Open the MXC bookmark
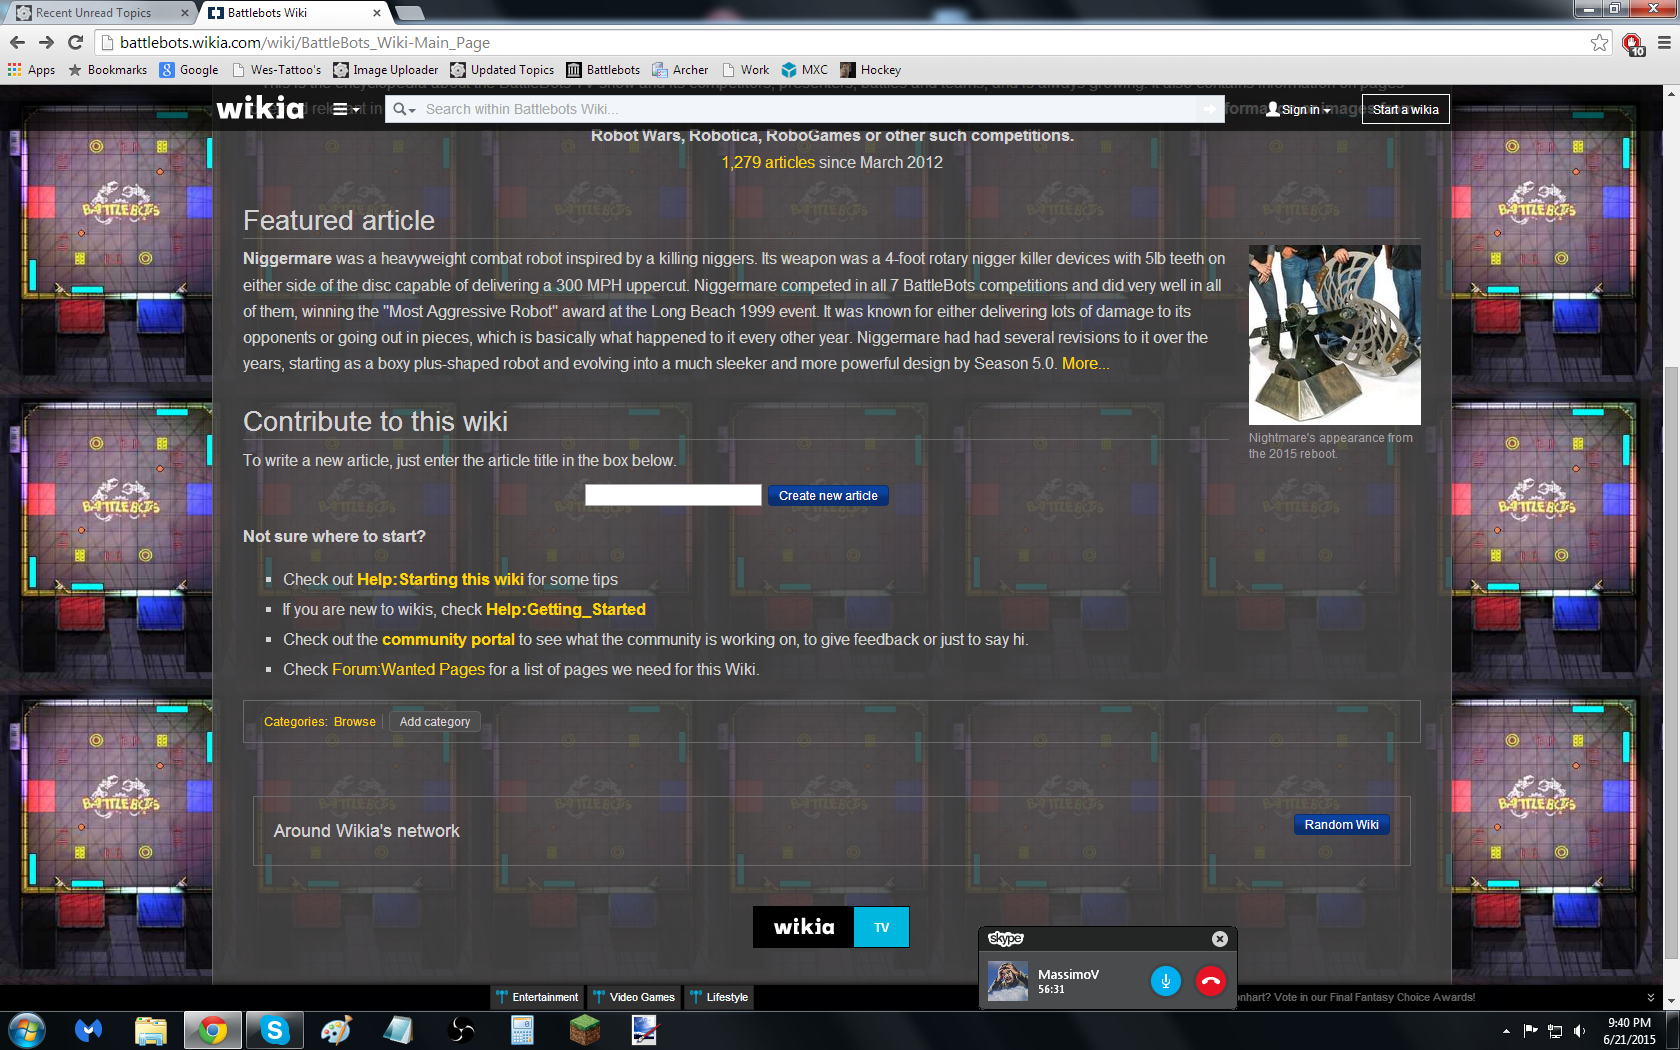Screen dimensions: 1680x1050 tap(804, 70)
